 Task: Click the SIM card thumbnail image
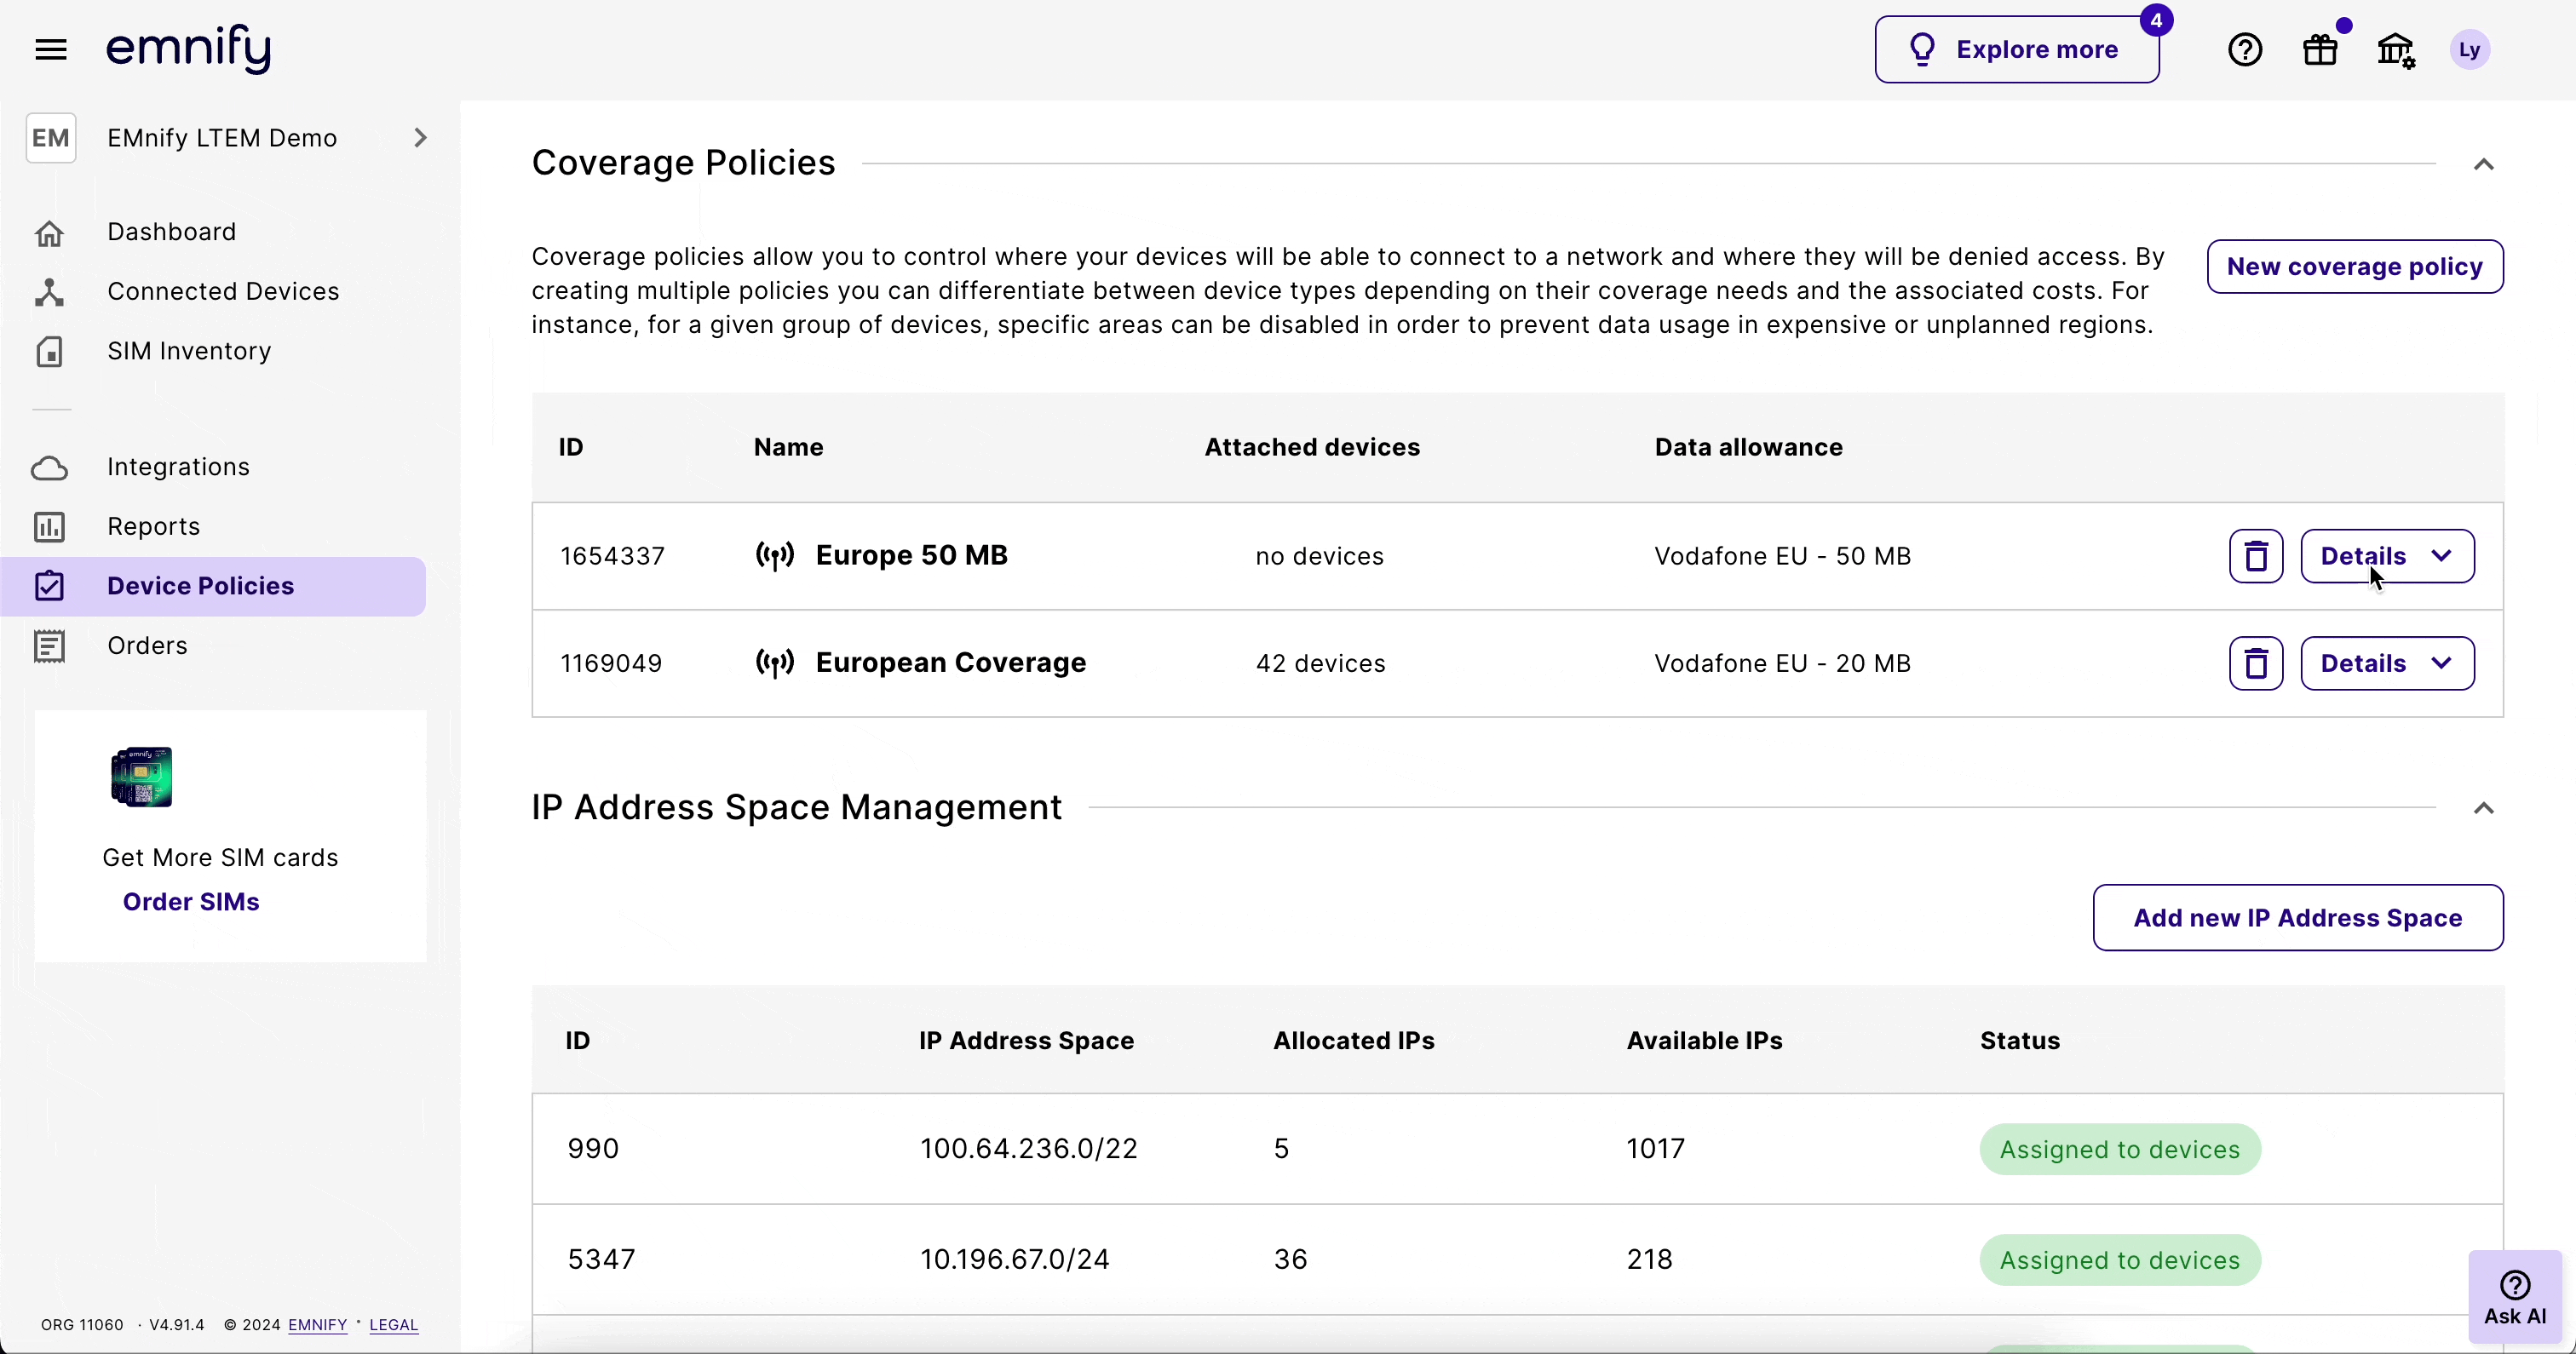141,777
